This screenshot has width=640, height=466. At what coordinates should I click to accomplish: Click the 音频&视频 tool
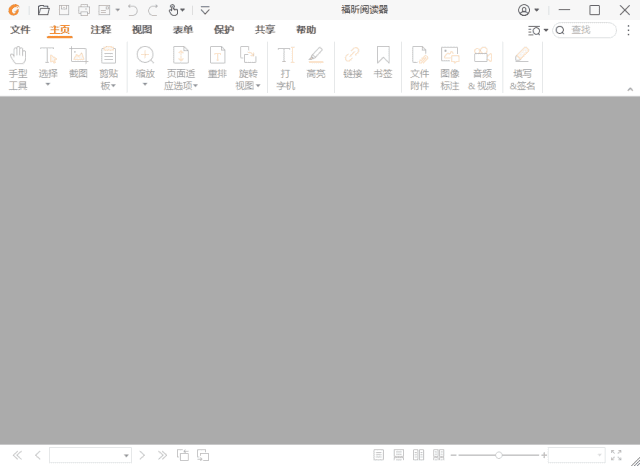[482, 68]
